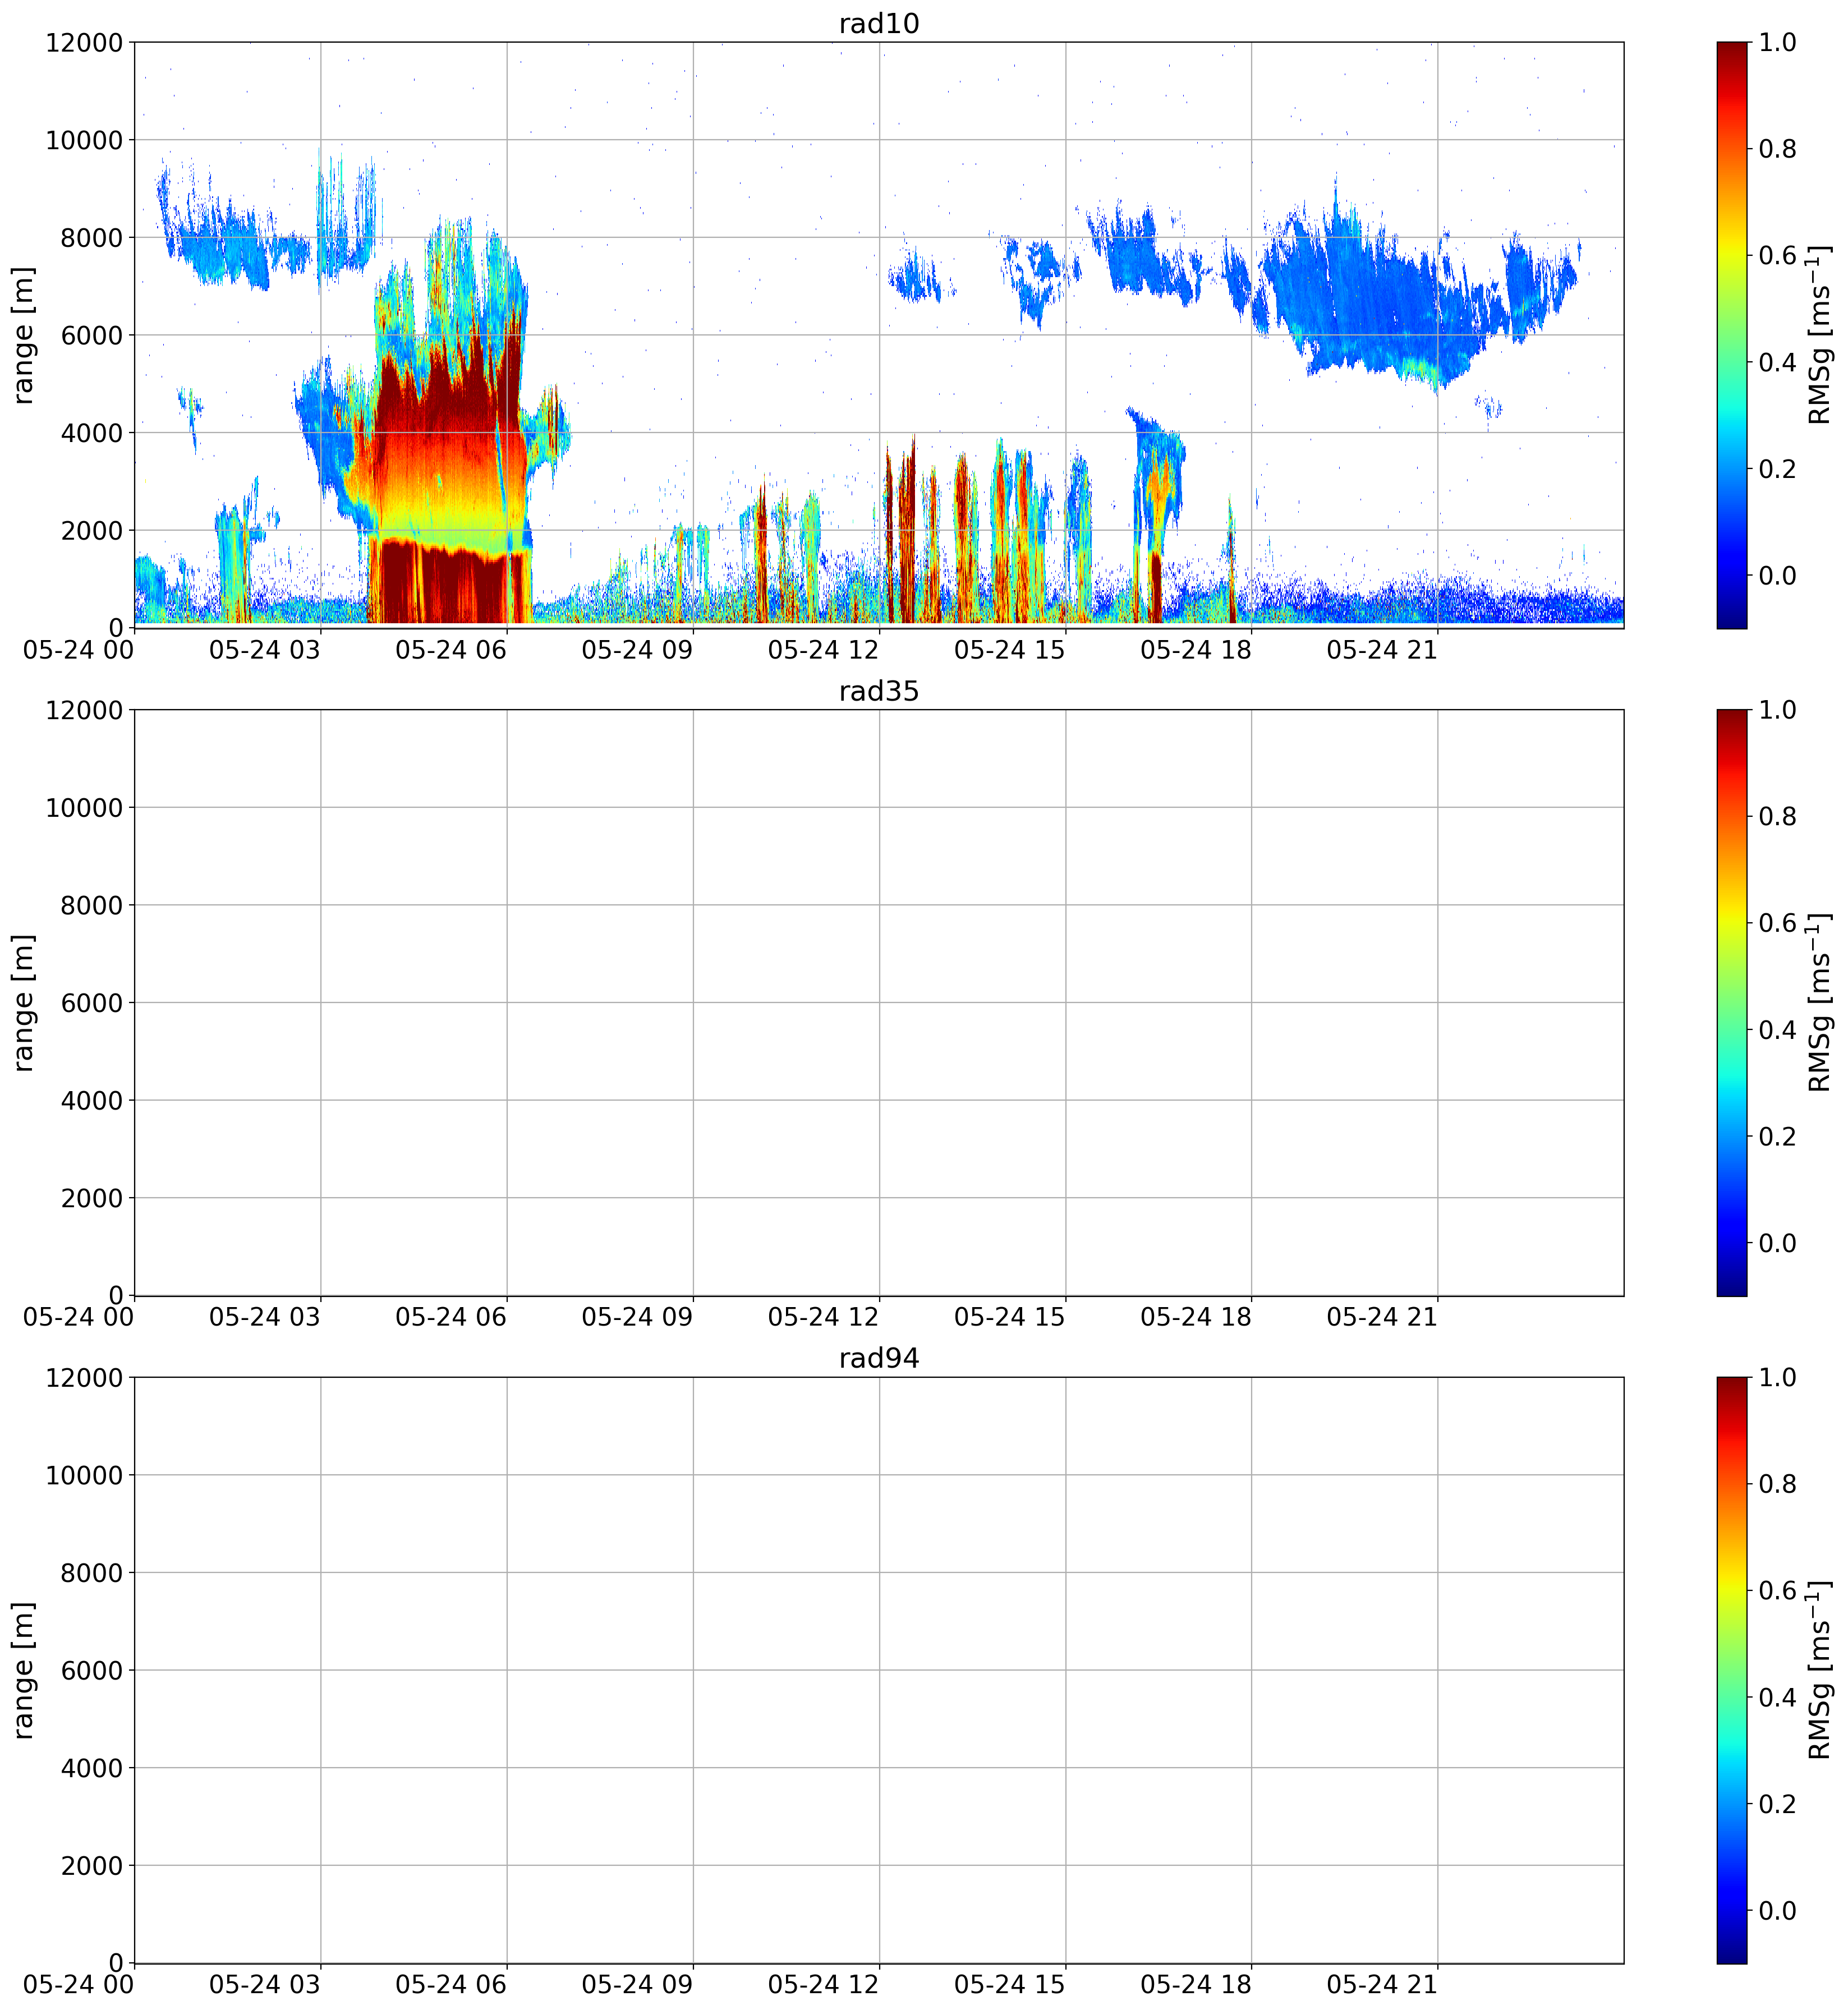Image resolution: width=1848 pixels, height=2010 pixels.
Task: Click the 0.4 tick on rad35 colorbar
Action: click(x=1778, y=1030)
